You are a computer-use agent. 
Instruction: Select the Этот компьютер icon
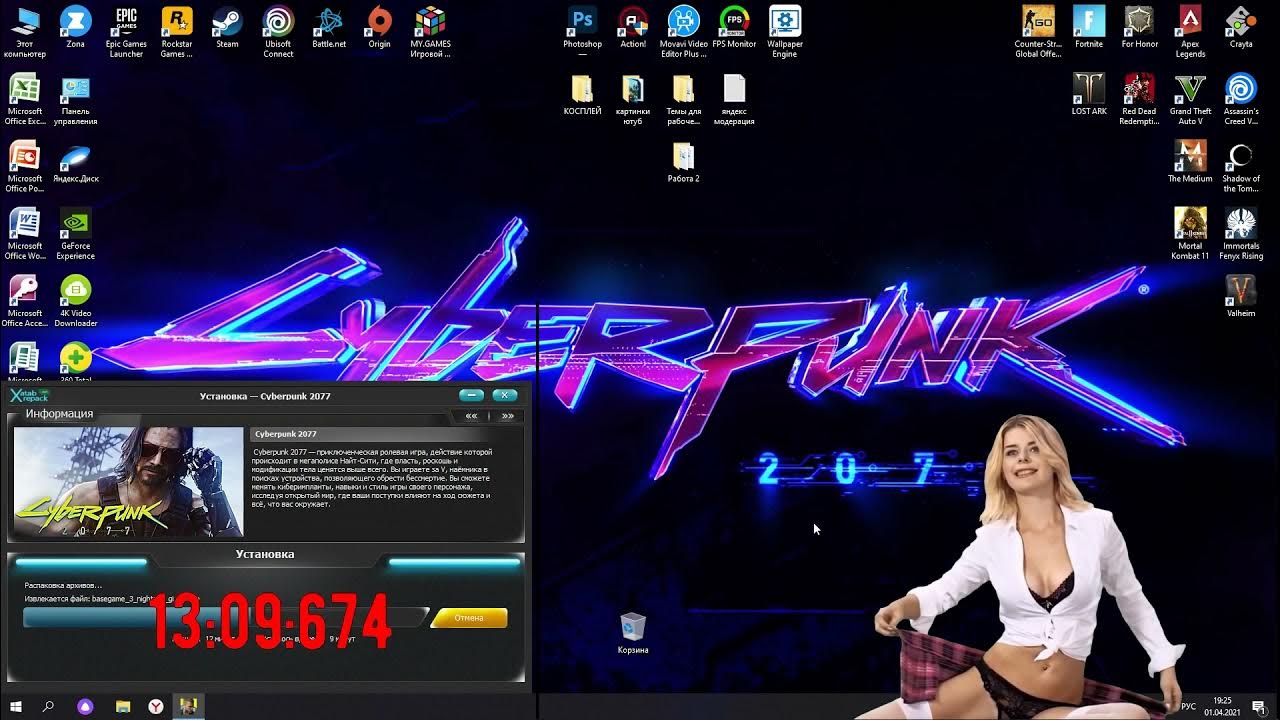click(x=24, y=32)
